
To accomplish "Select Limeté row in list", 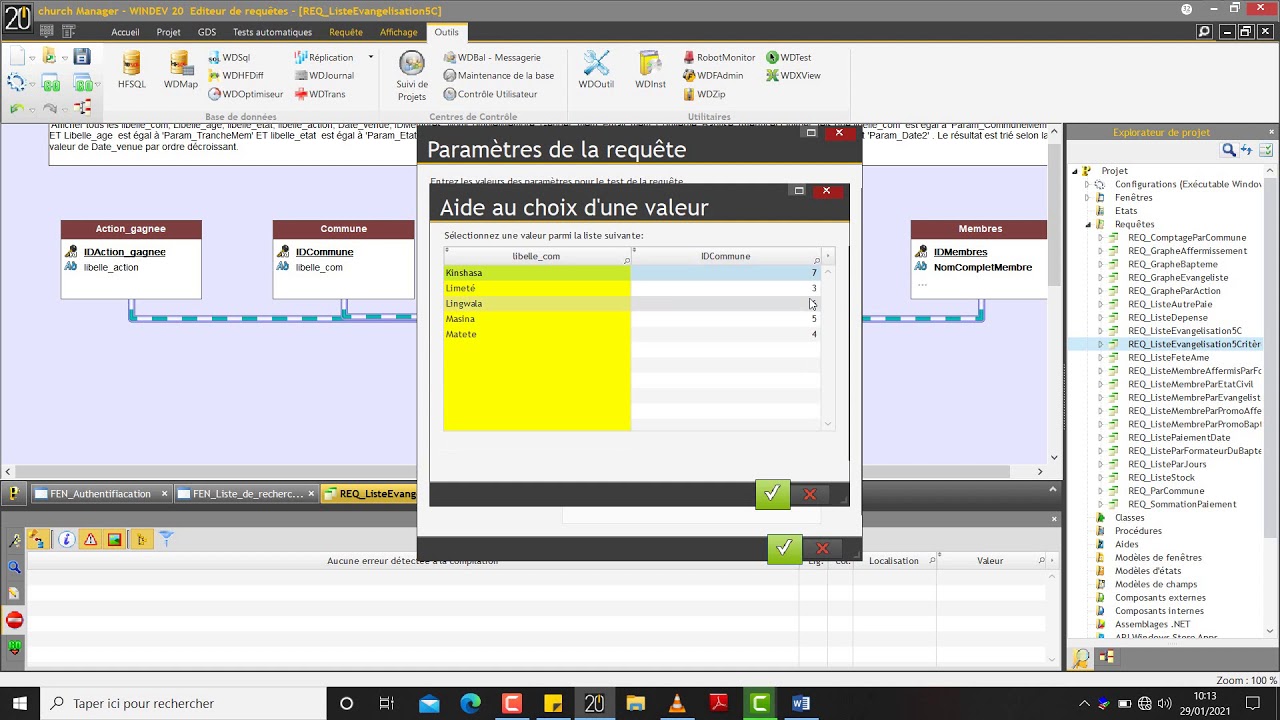I will pos(632,288).
